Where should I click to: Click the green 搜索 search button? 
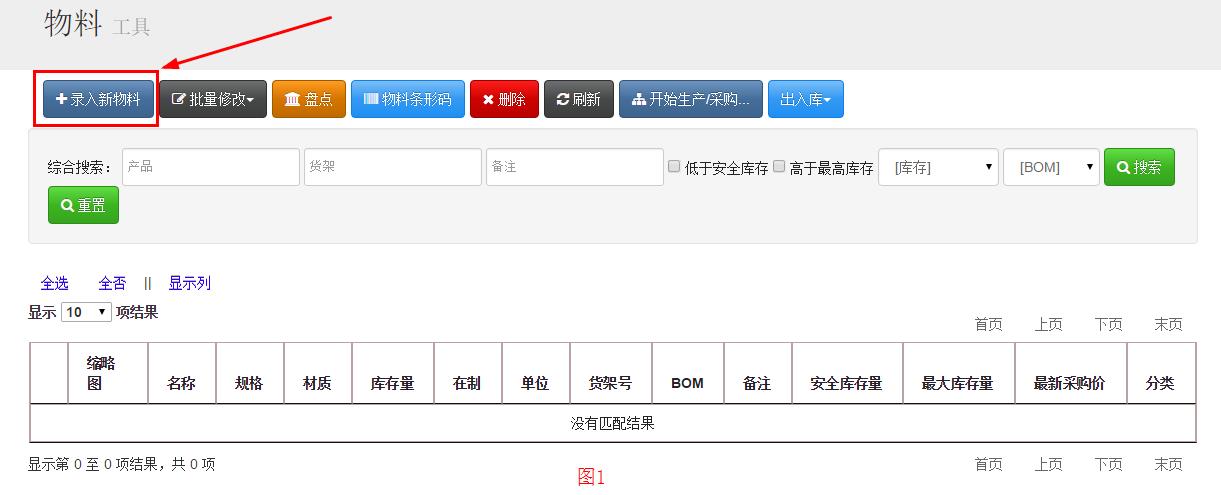point(1139,167)
